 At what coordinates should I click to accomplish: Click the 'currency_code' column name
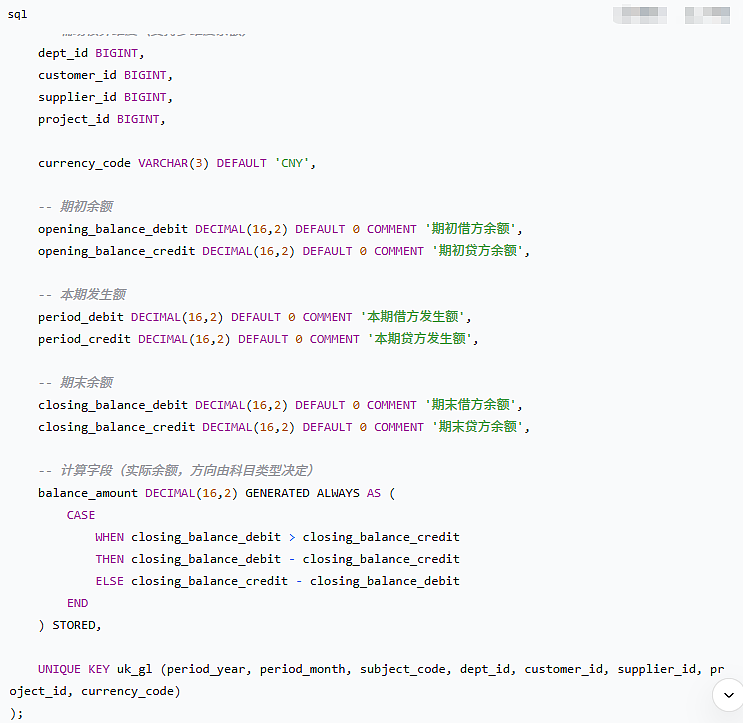84,163
